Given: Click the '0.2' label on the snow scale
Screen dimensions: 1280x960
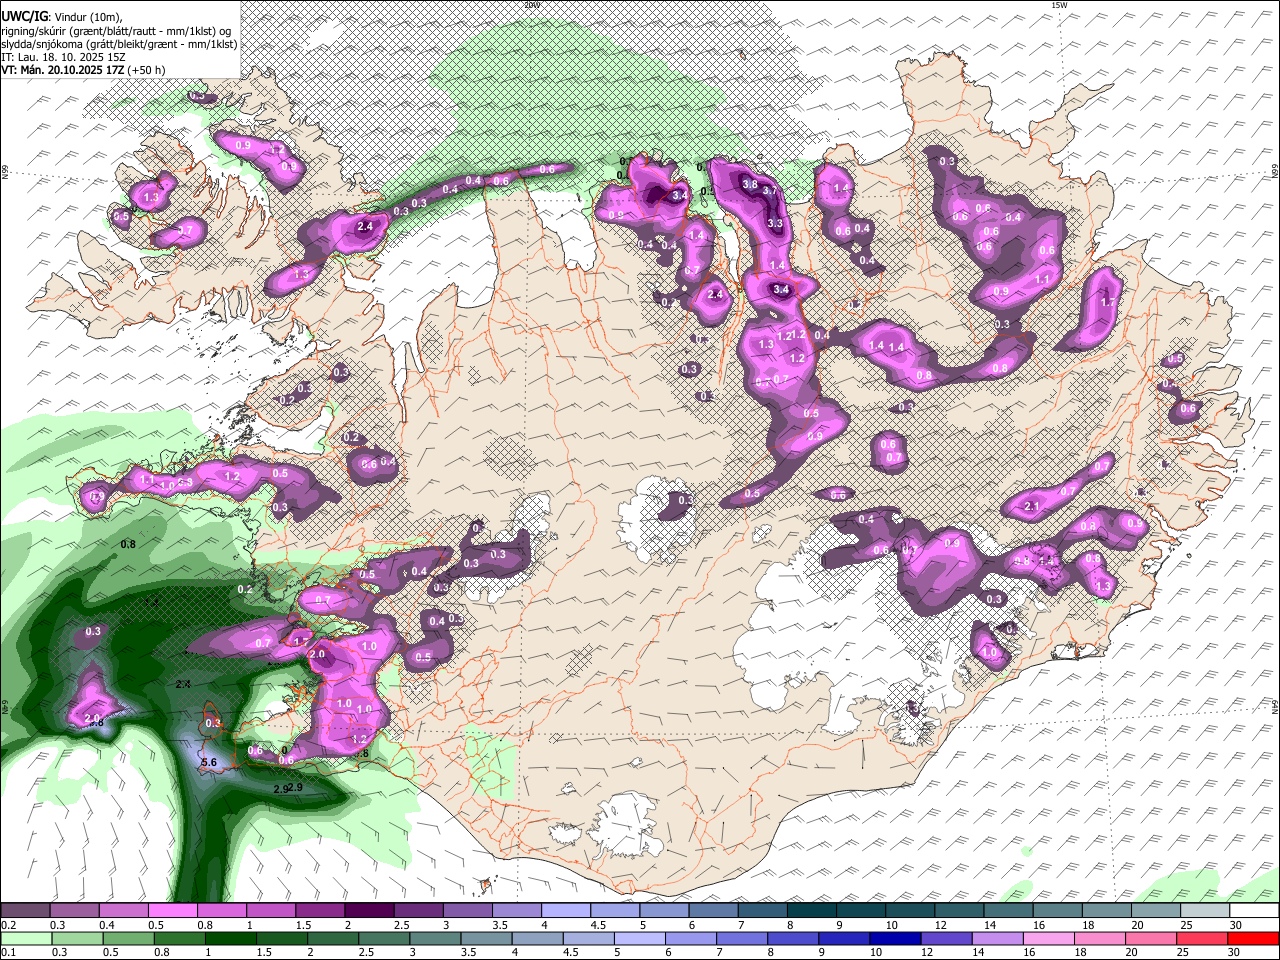Looking at the screenshot, I should [8, 925].
